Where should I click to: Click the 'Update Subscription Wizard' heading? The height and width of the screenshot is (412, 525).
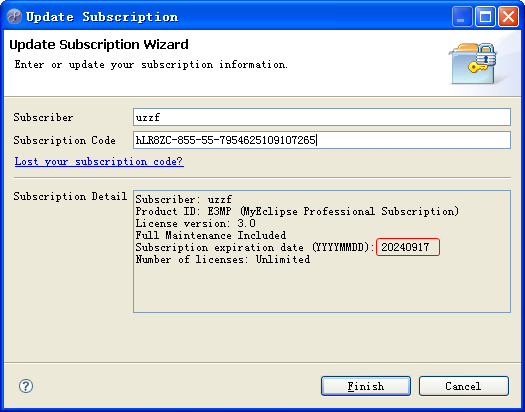(99, 45)
